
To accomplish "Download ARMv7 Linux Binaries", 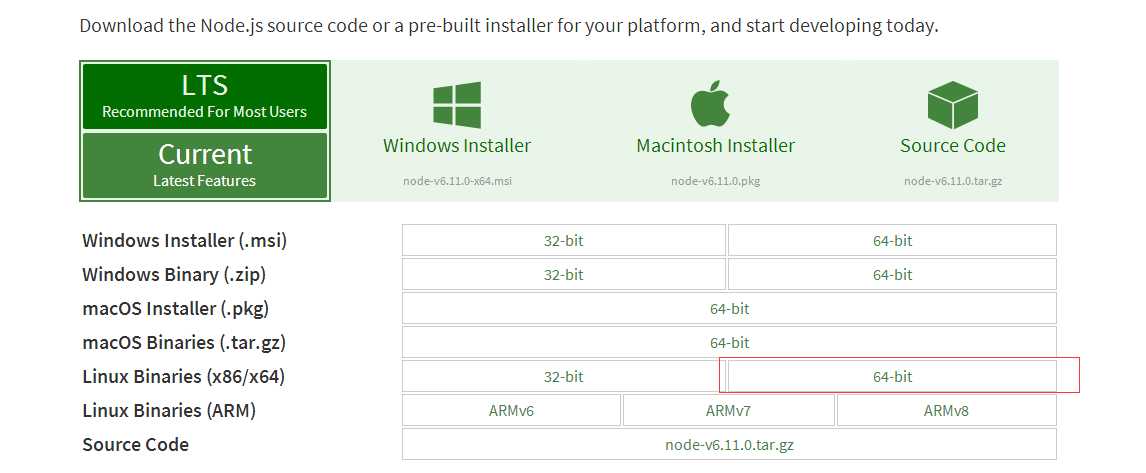I will point(728,411).
